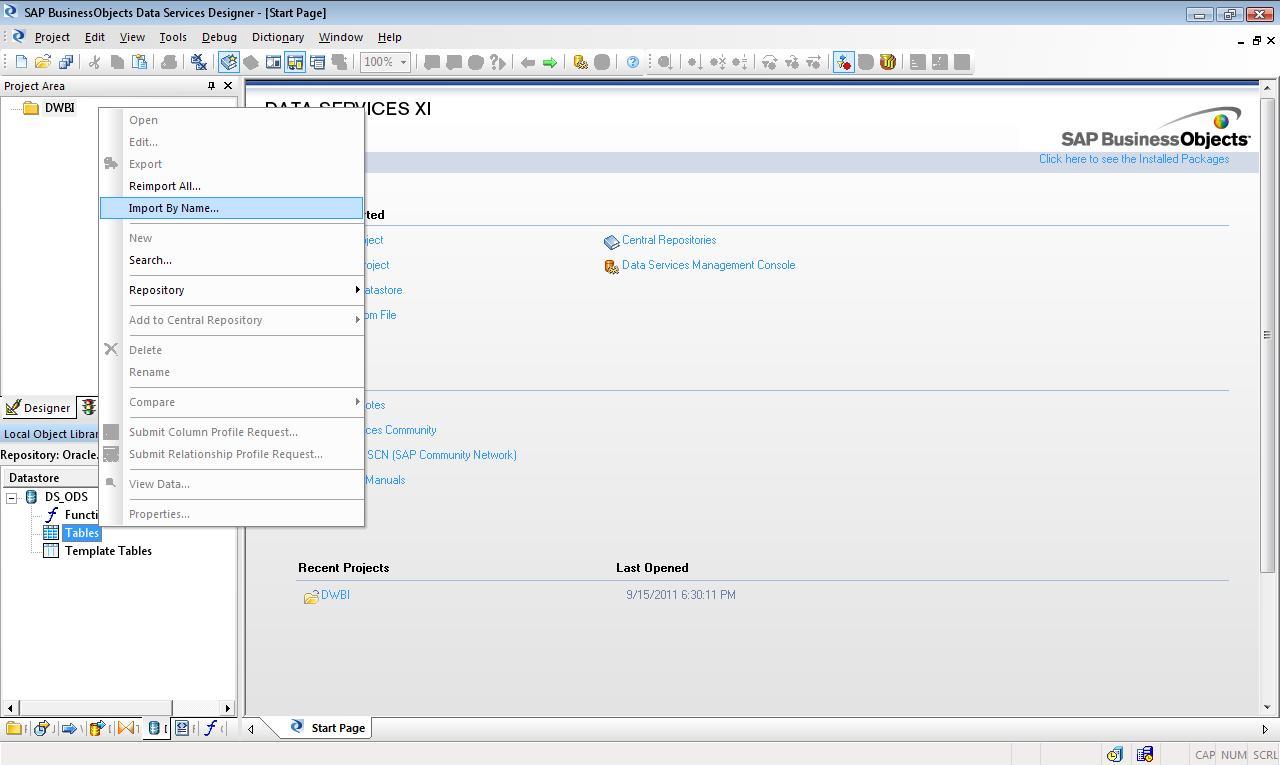Click the gold funnel toolbar icon
Viewport: 1280px width, 765px height.
pyautogui.click(x=888, y=62)
